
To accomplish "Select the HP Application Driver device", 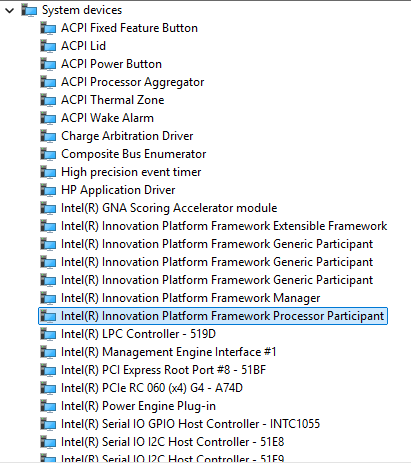I will tap(118, 190).
